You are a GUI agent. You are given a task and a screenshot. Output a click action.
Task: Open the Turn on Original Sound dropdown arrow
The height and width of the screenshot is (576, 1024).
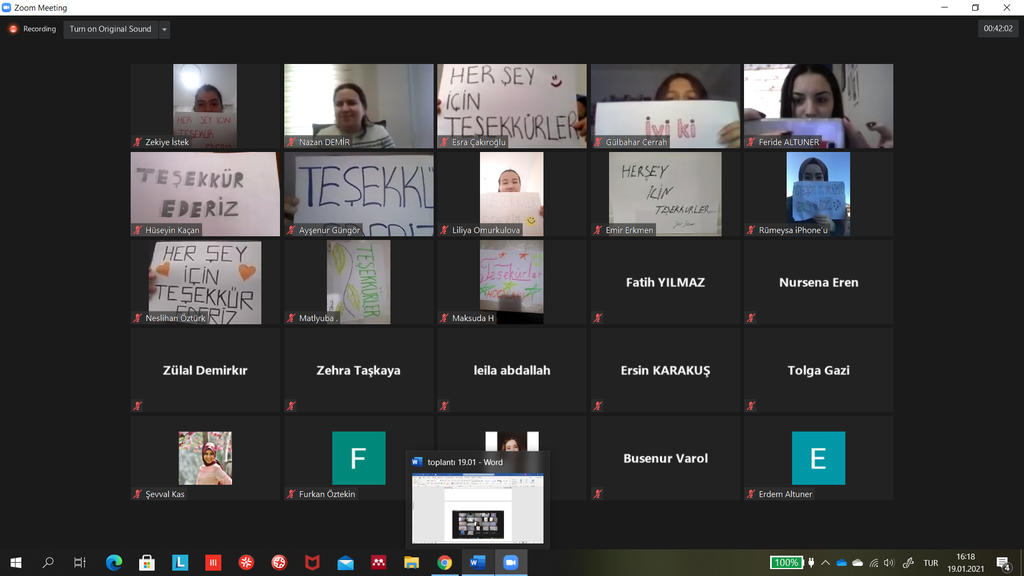[x=165, y=30]
